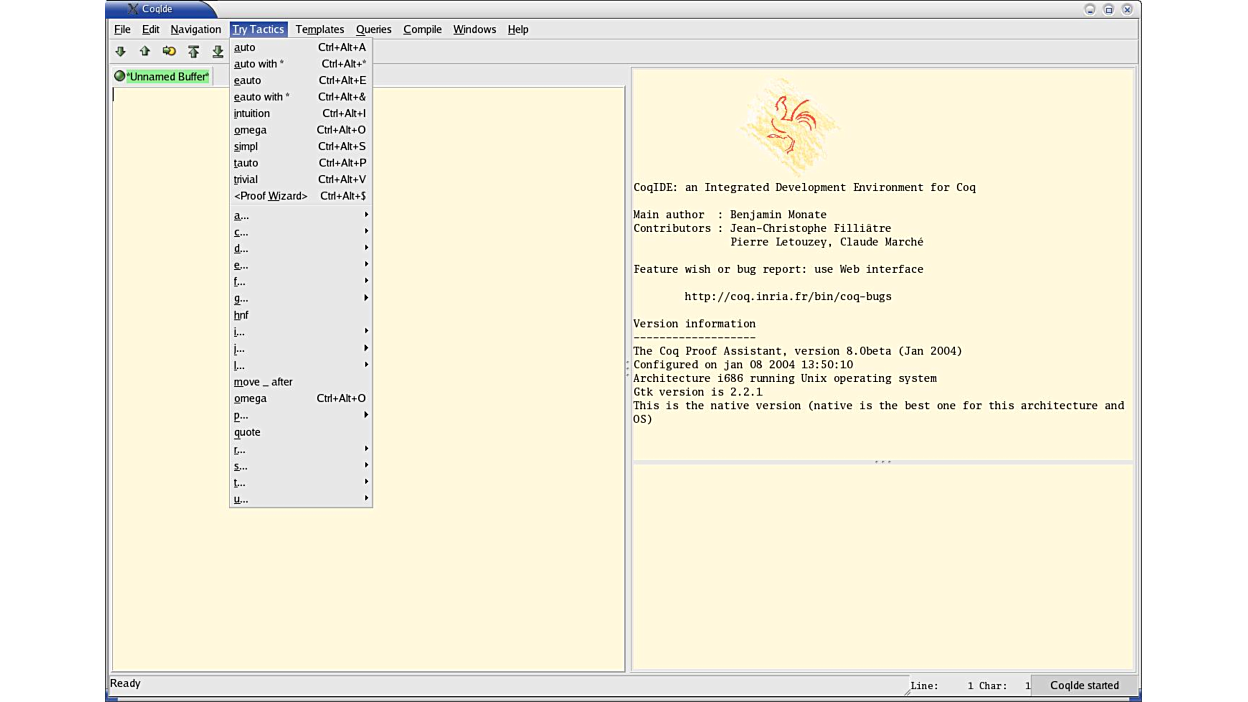
Task: Click the Go to end arrow icon
Action: (217, 51)
